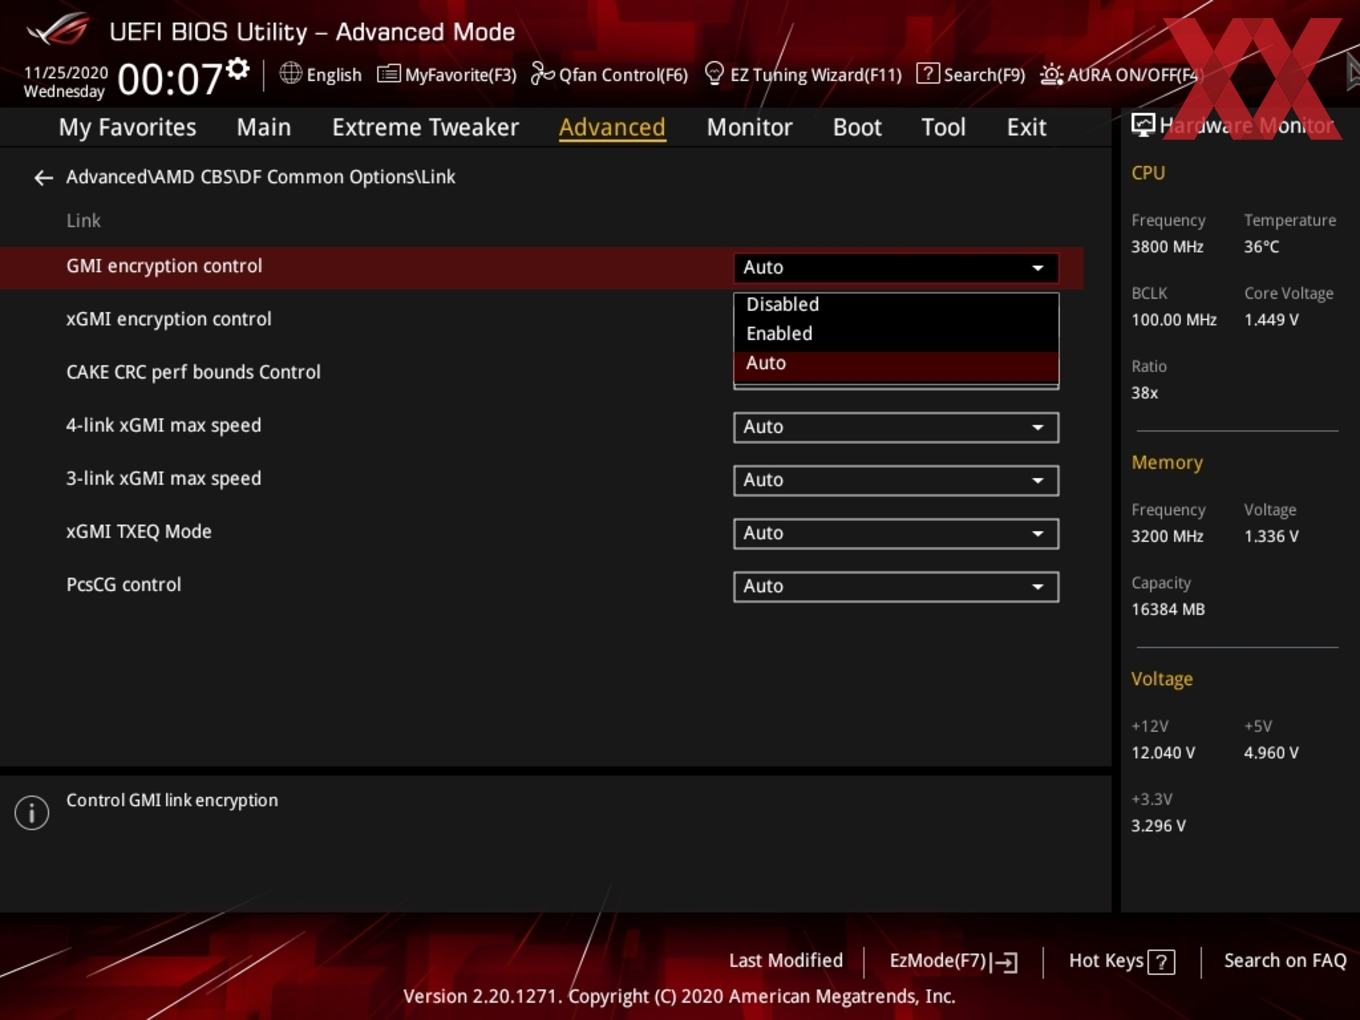The height and width of the screenshot is (1020, 1360).
Task: Open the MyFavorite(F3) list icon
Action: tap(388, 74)
